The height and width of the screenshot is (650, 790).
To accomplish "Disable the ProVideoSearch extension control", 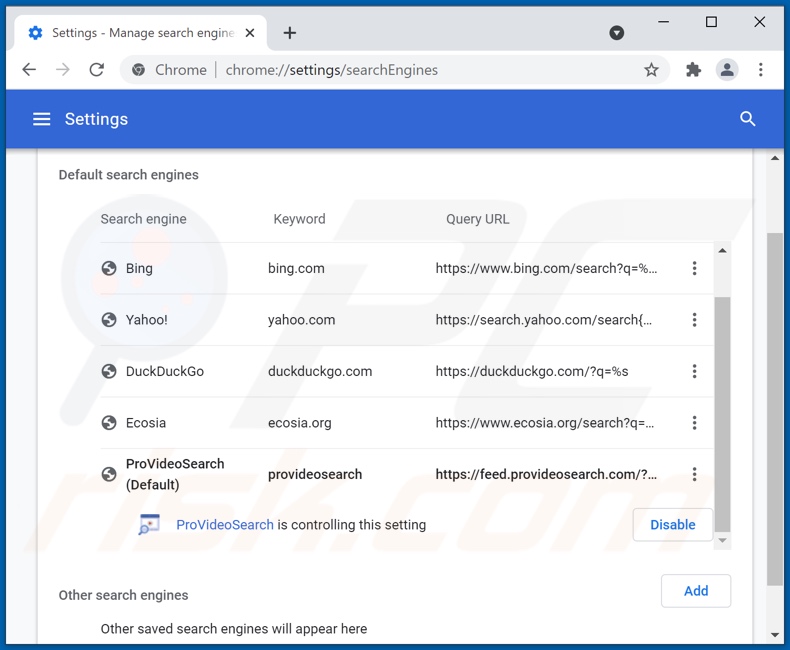I will (x=673, y=525).
